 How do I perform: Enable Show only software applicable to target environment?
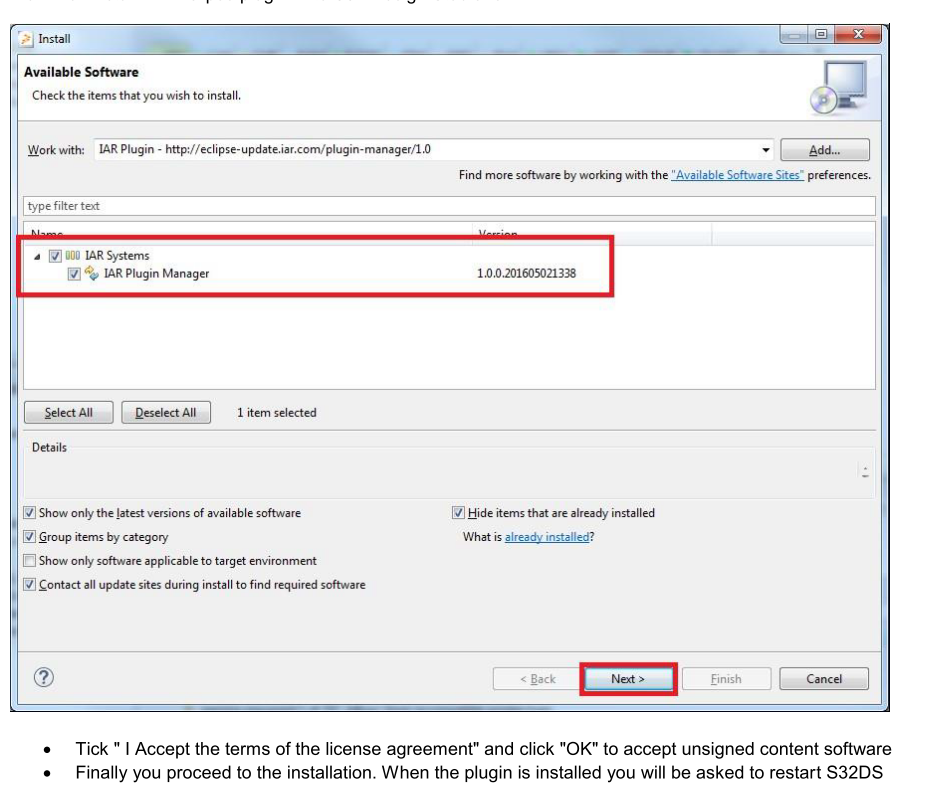pos(29,561)
